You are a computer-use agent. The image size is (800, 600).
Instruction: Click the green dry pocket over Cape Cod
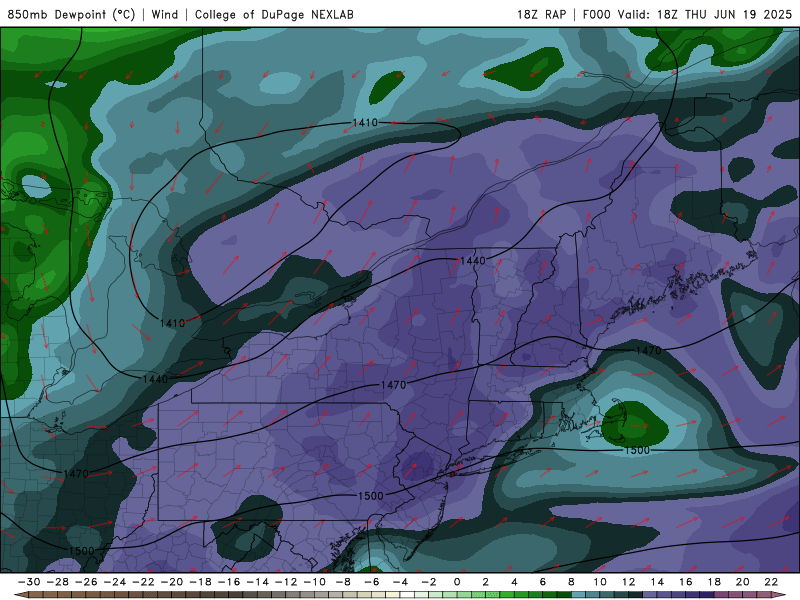point(635,423)
